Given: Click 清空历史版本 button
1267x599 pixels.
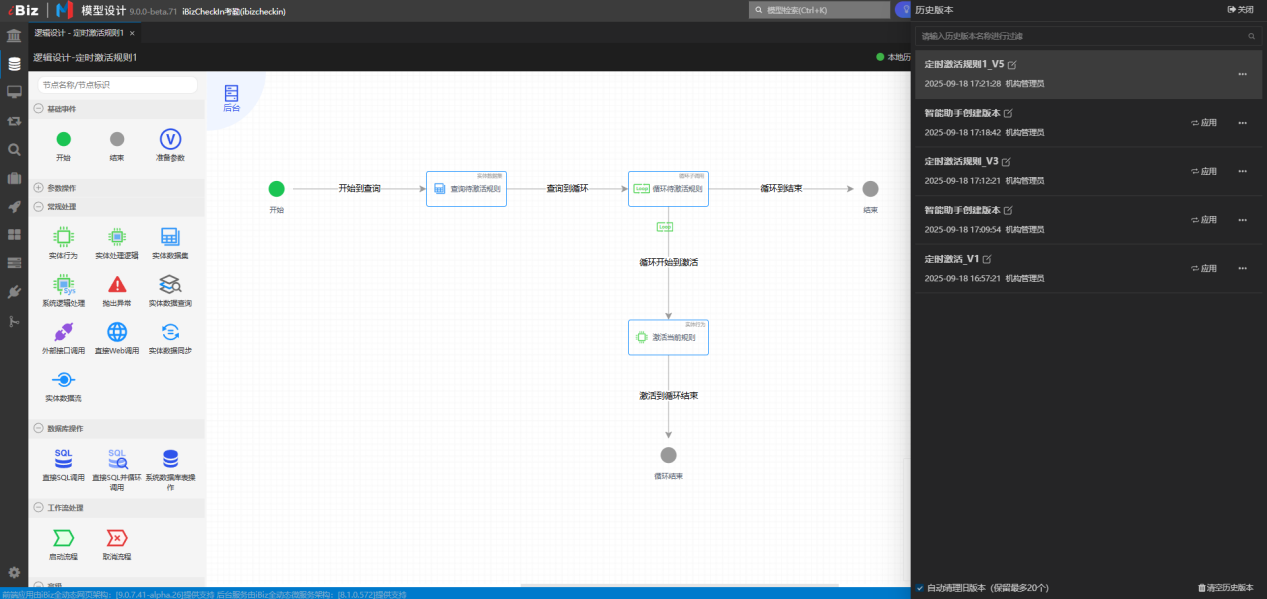Looking at the screenshot, I should (x=1225, y=588).
